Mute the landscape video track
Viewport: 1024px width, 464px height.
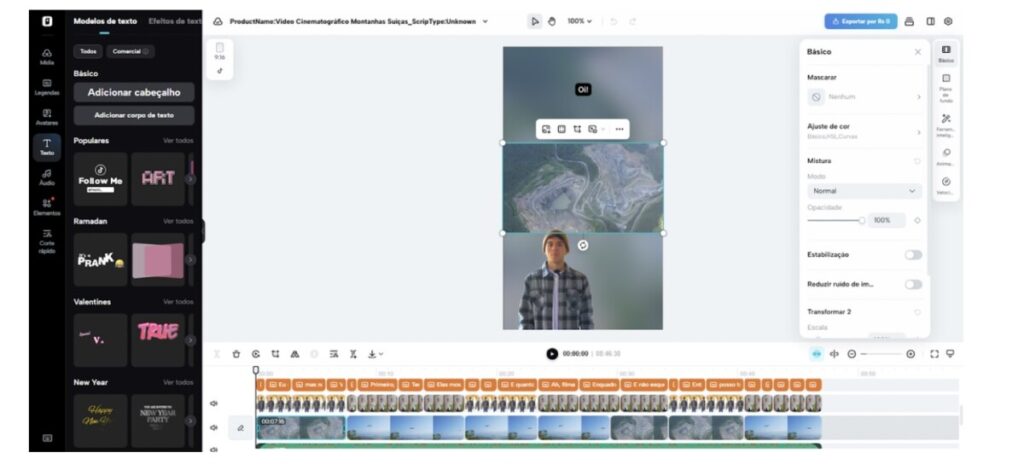click(x=214, y=427)
